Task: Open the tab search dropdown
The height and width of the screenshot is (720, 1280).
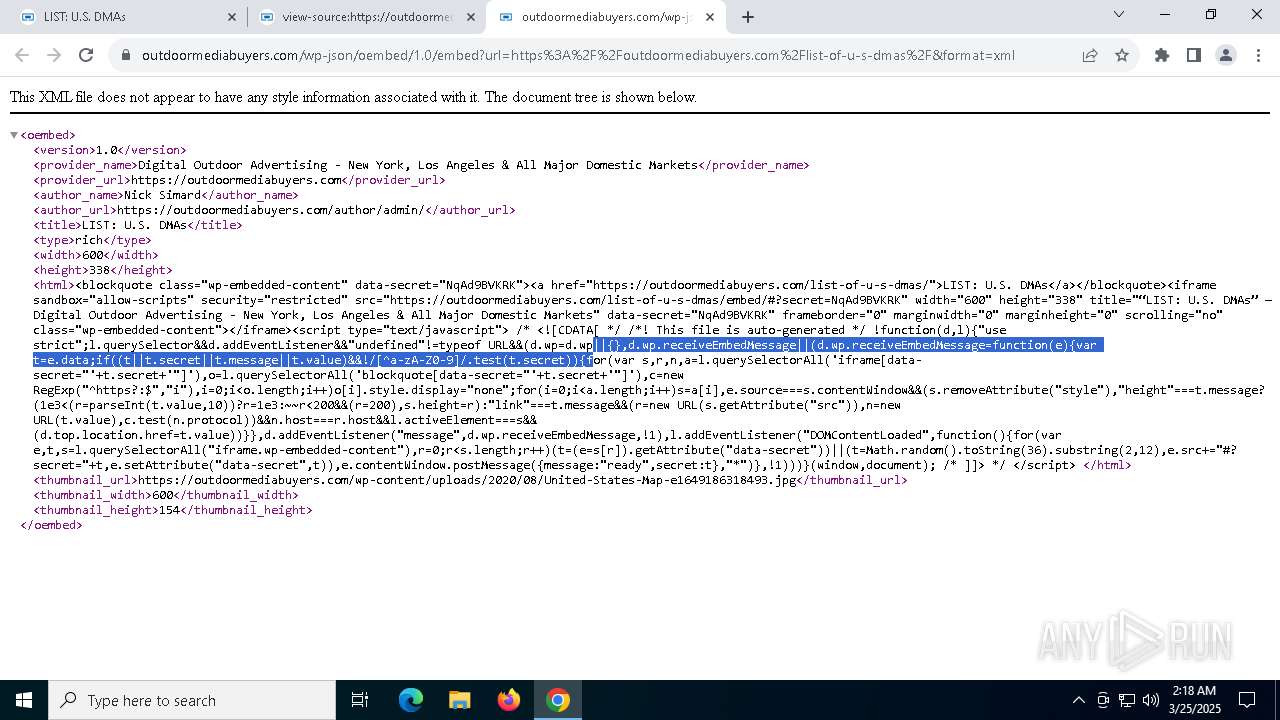Action: (x=1119, y=15)
